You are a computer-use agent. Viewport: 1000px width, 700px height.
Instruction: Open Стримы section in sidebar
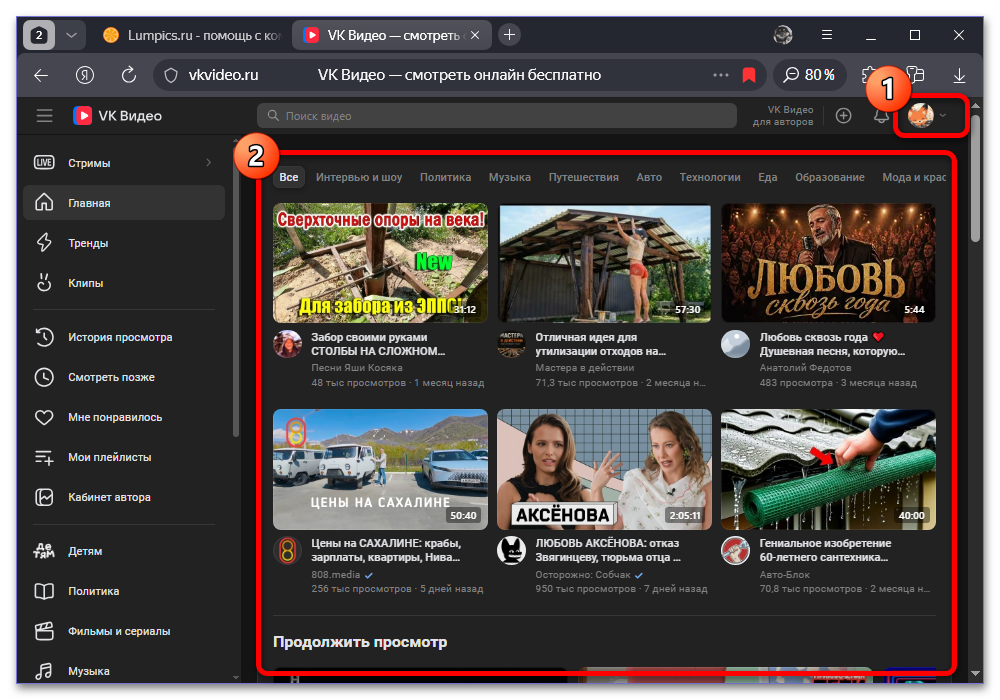coord(124,163)
